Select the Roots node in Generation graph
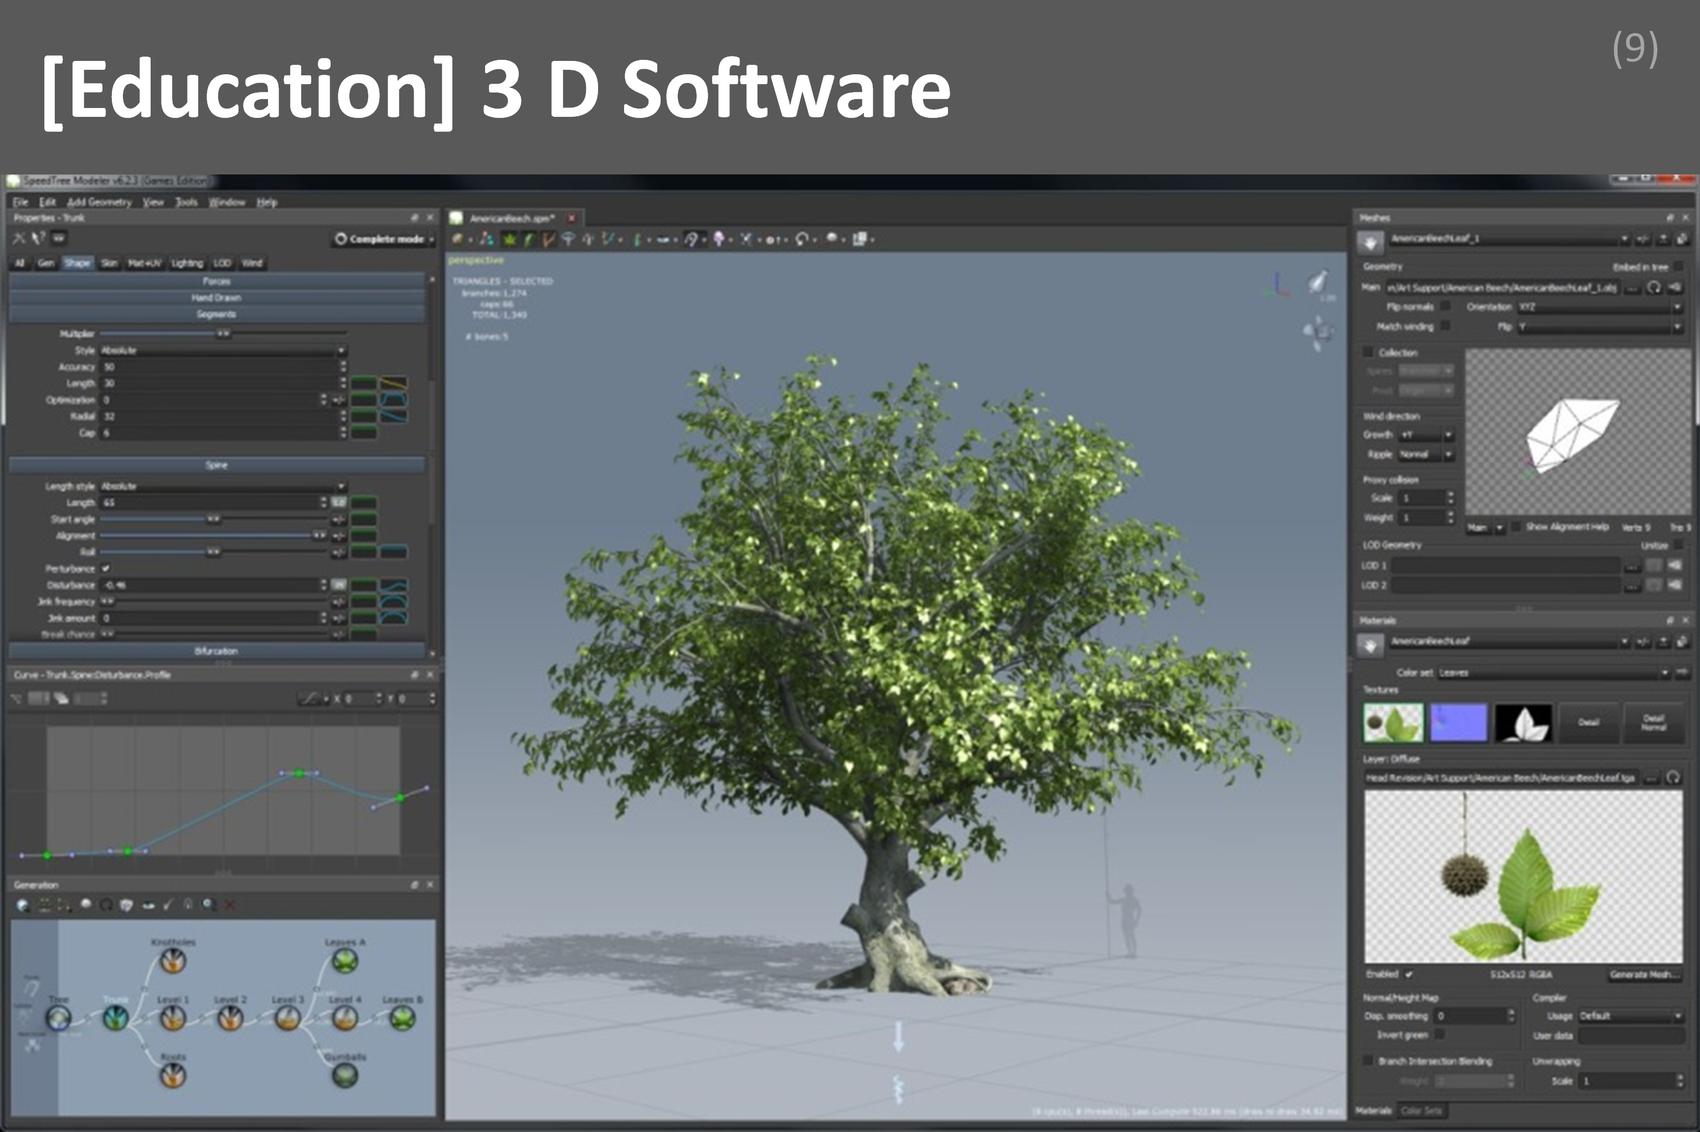This screenshot has width=1700, height=1132. point(173,1075)
